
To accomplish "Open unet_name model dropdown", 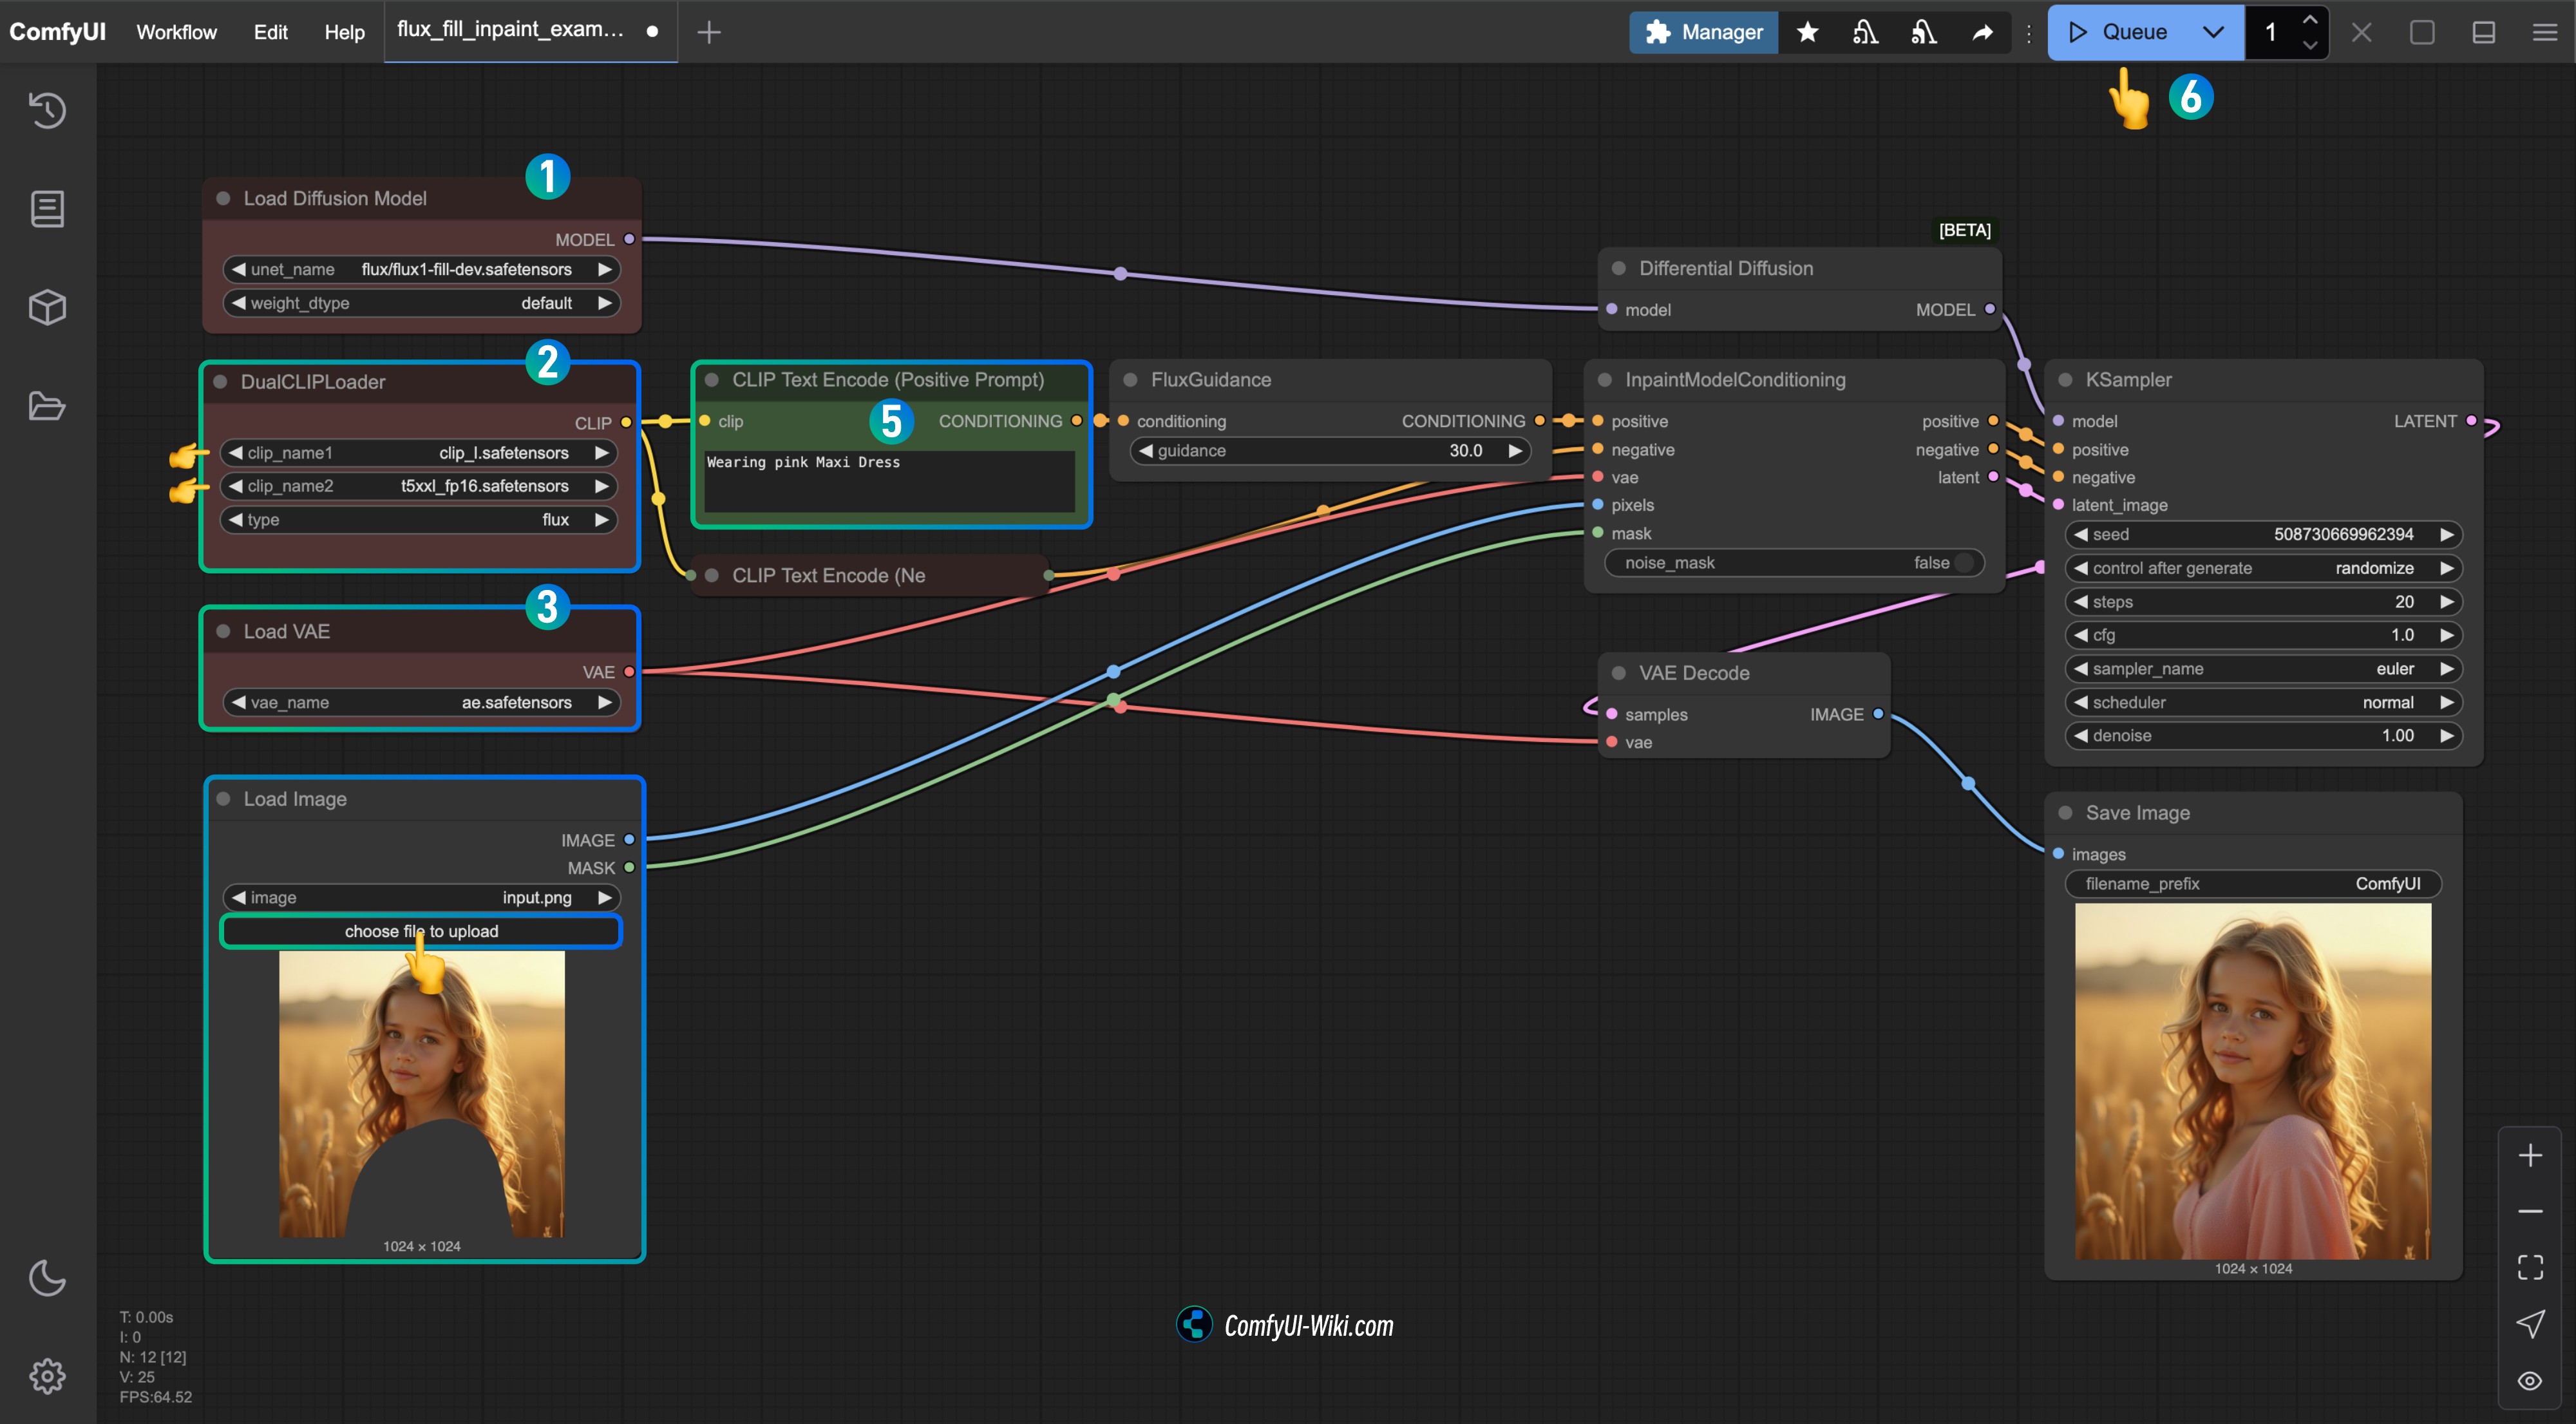I will pos(421,269).
